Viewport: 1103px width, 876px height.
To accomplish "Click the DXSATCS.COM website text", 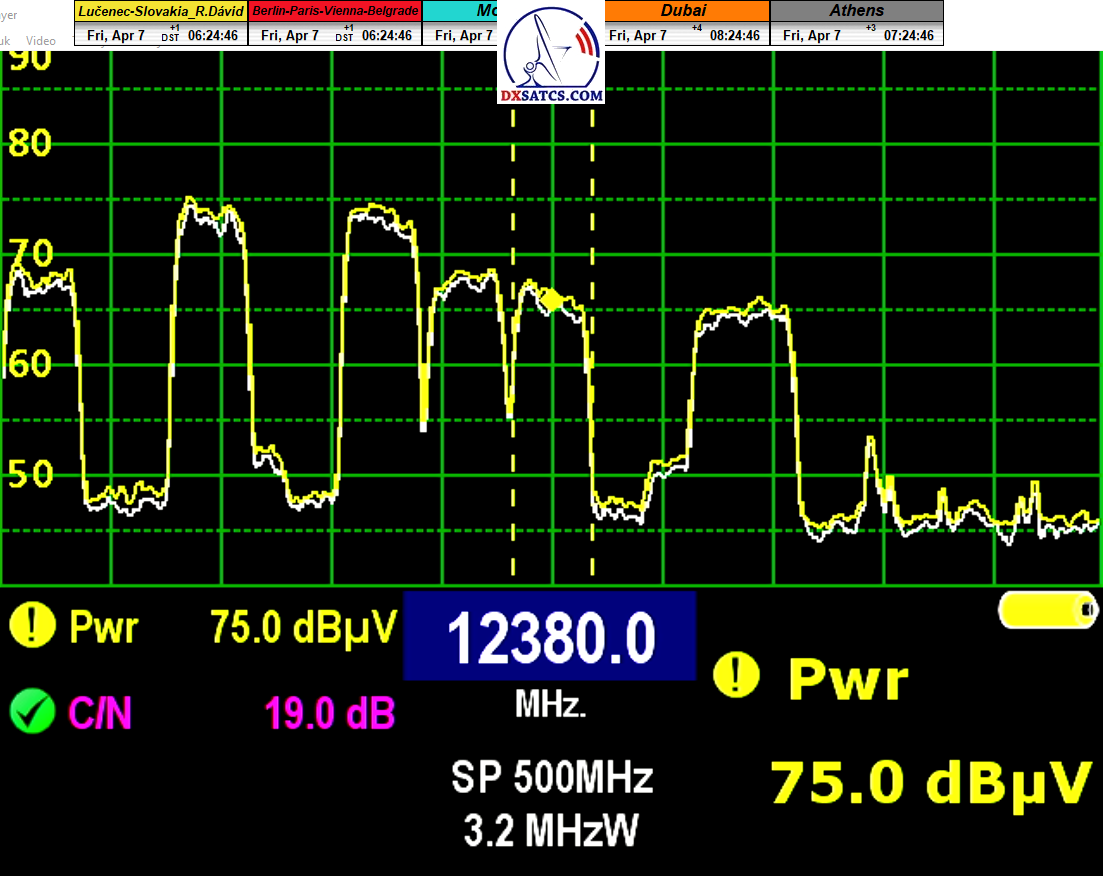I will 553,96.
